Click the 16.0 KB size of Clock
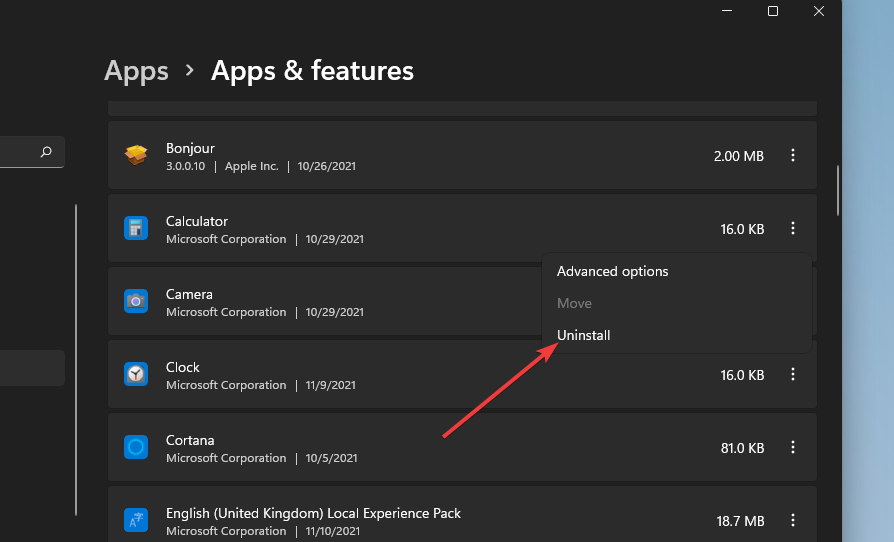This screenshot has width=894, height=542. point(742,375)
